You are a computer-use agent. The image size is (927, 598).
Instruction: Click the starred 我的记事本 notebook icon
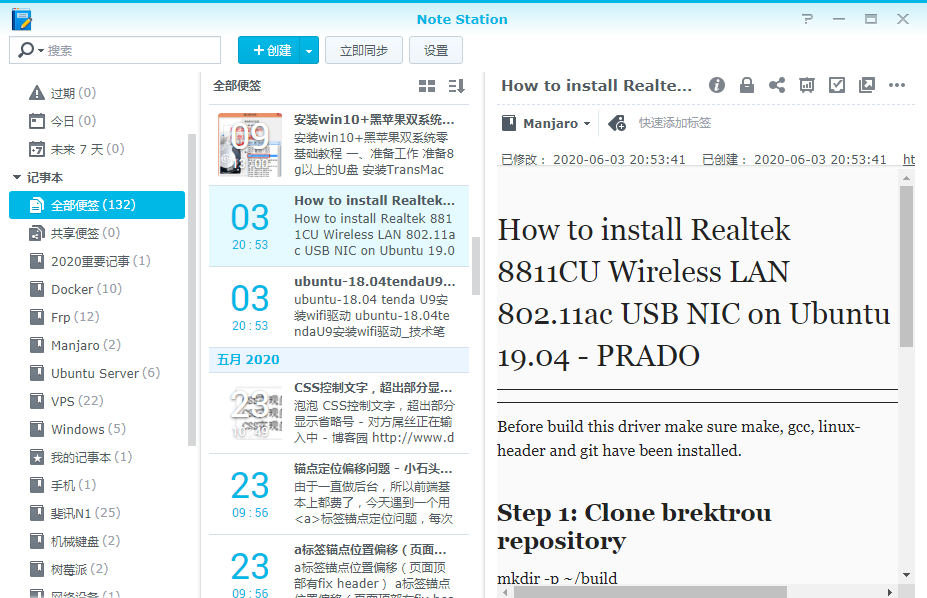37,457
